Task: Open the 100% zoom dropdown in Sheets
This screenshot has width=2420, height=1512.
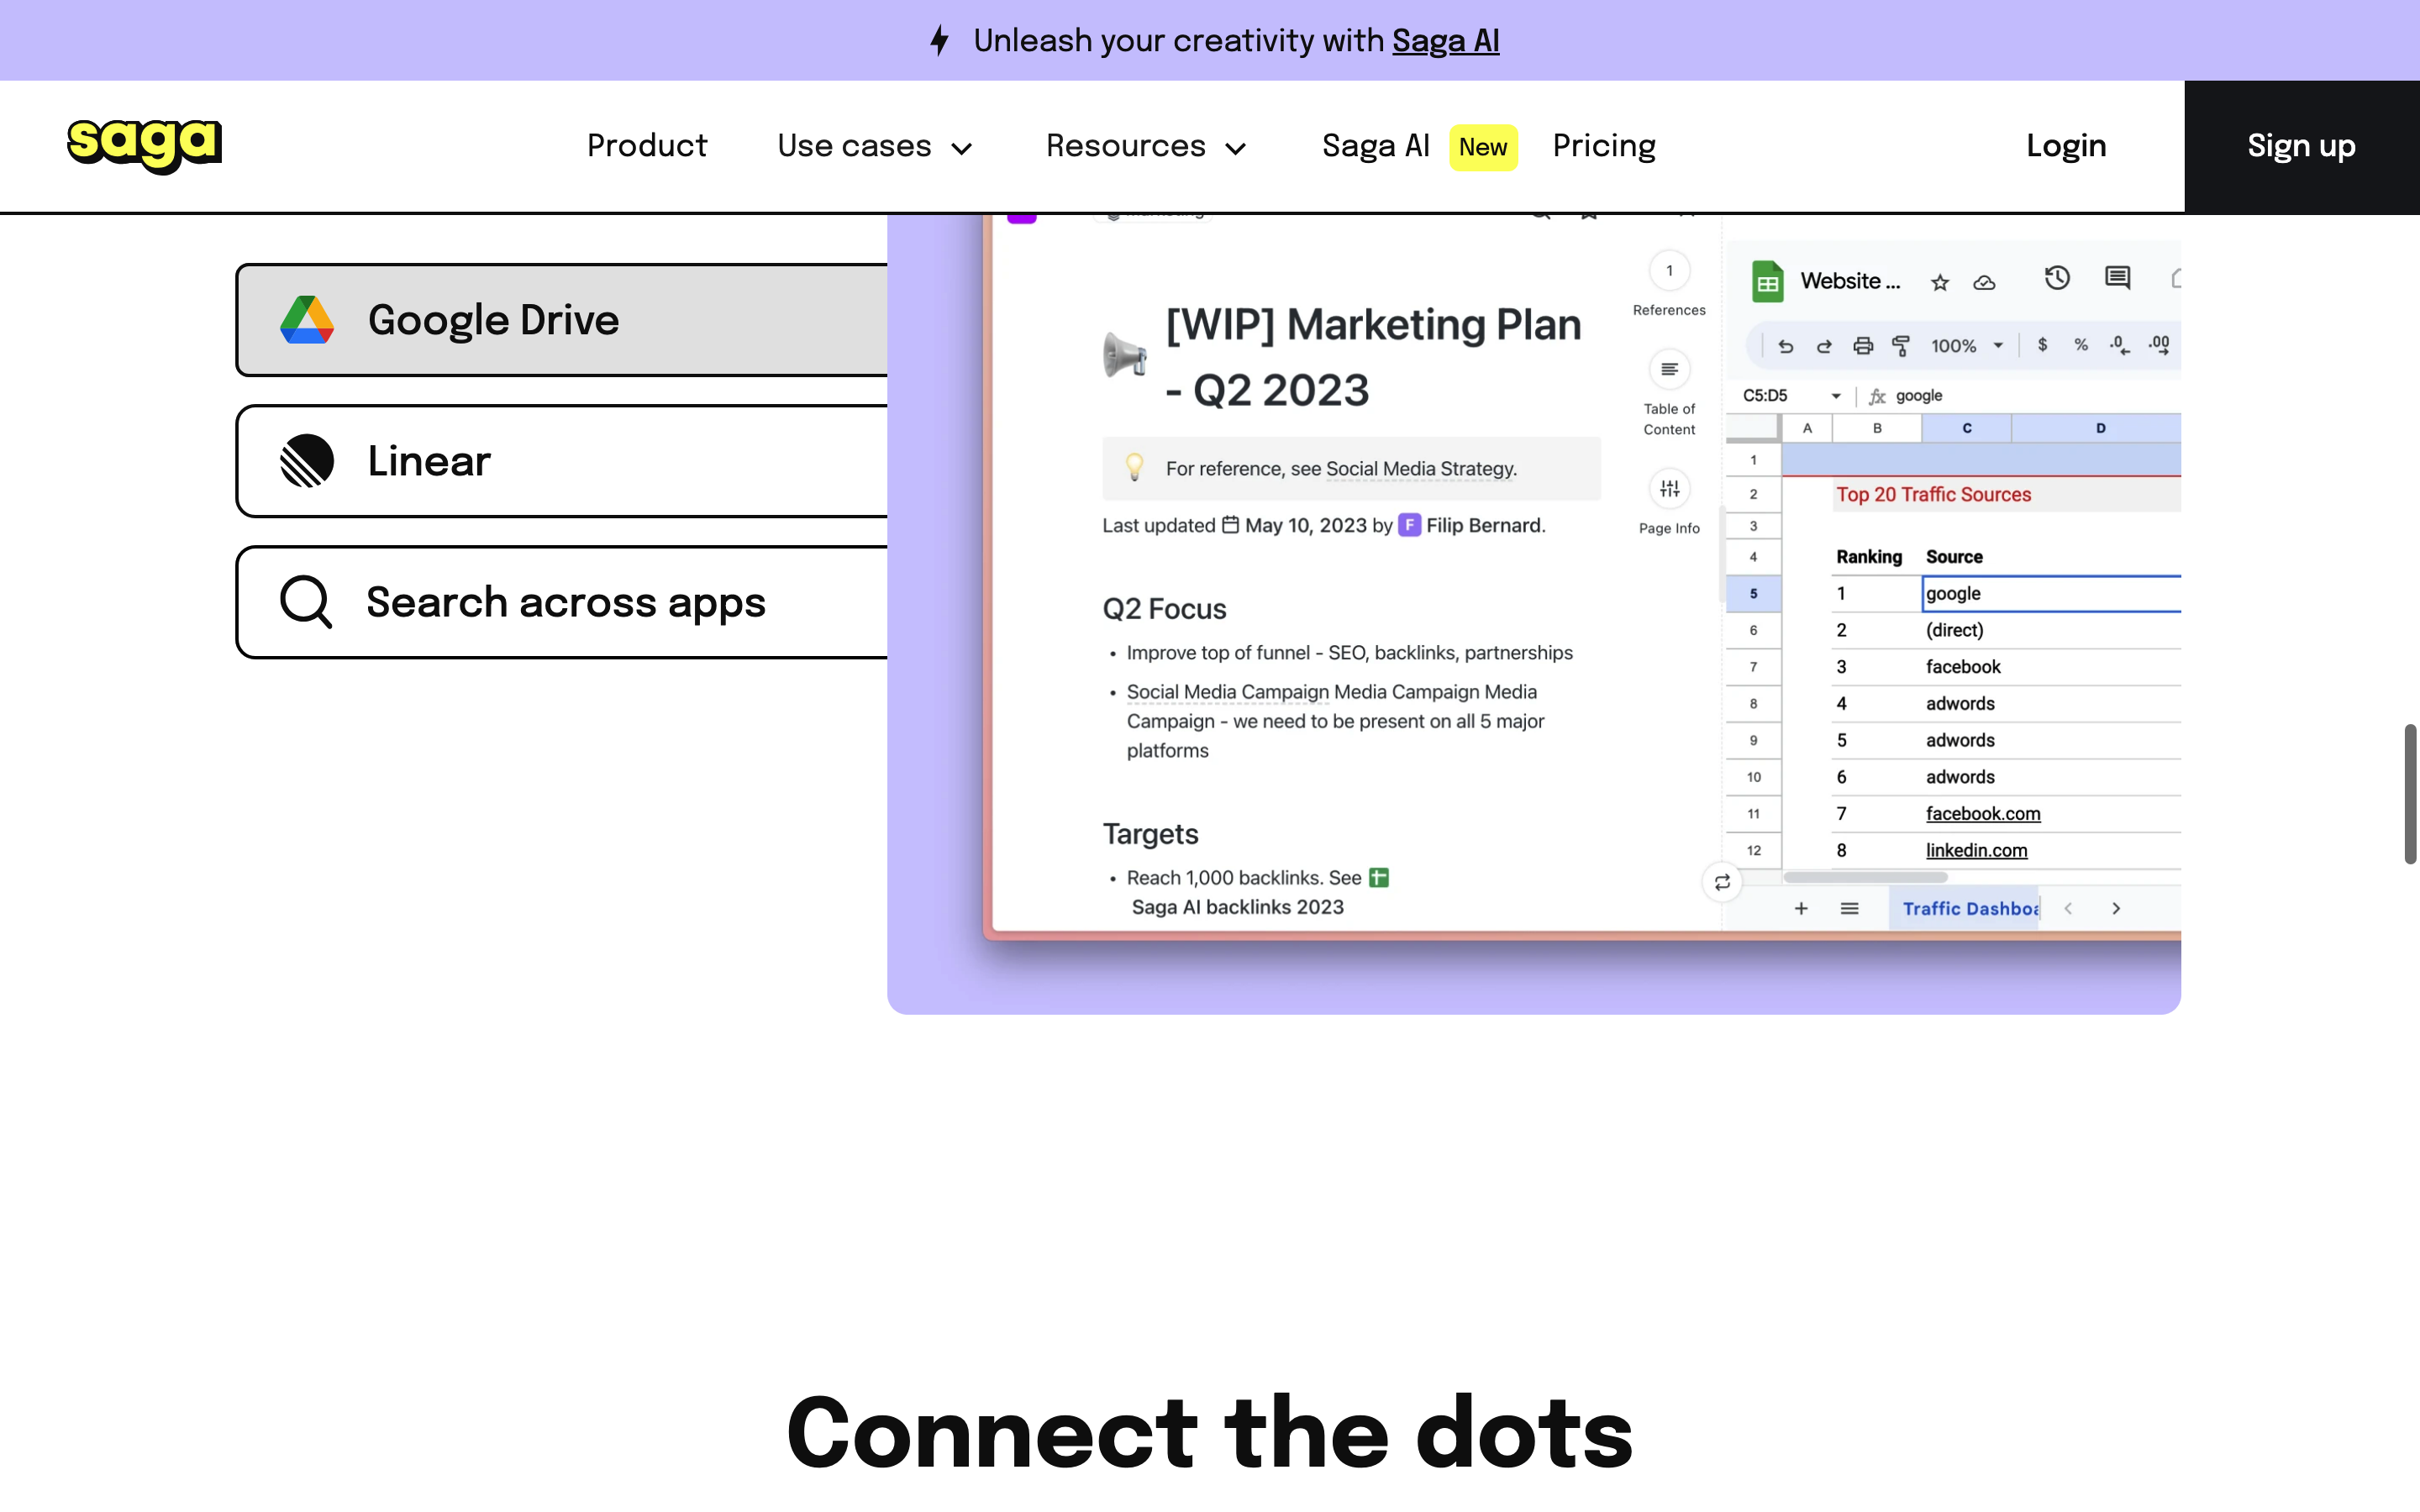Action: click(x=1966, y=346)
